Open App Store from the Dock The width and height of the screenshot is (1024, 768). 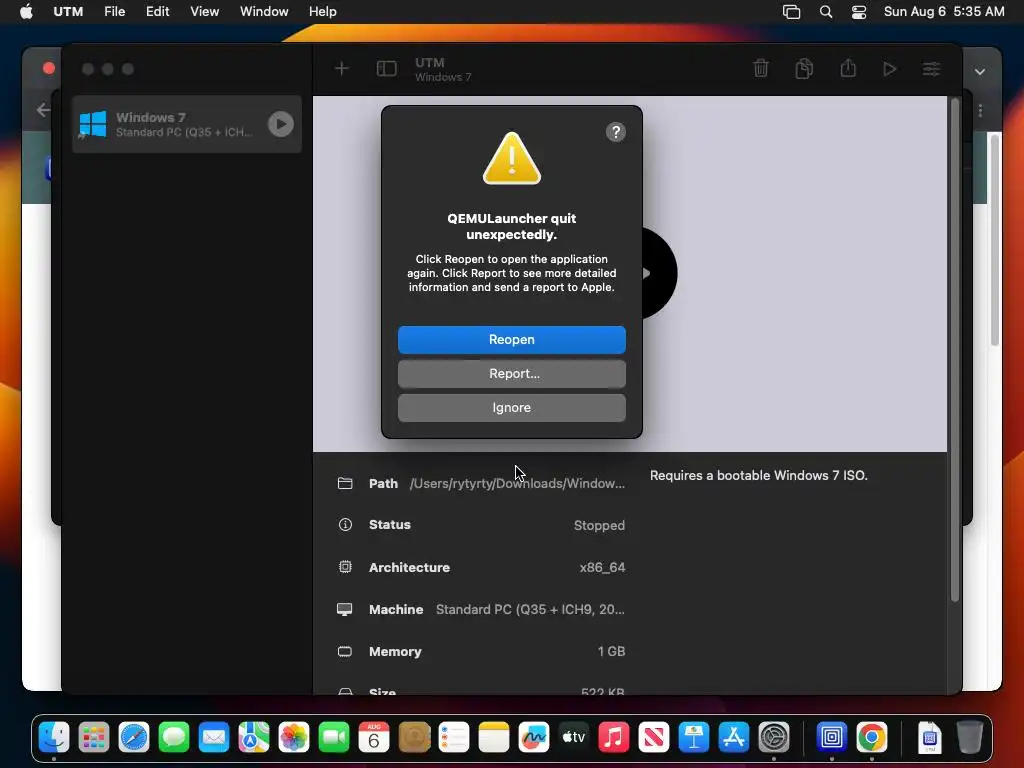(733, 737)
